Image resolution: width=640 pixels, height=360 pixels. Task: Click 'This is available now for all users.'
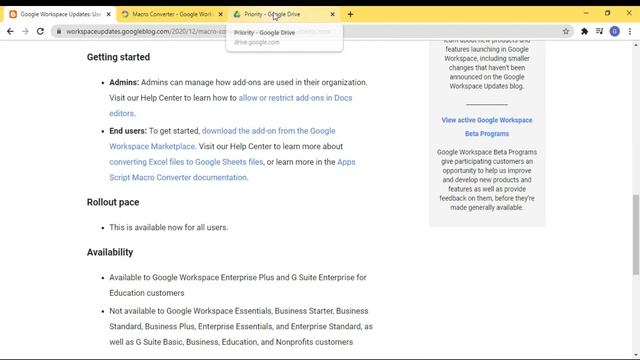click(x=169, y=227)
